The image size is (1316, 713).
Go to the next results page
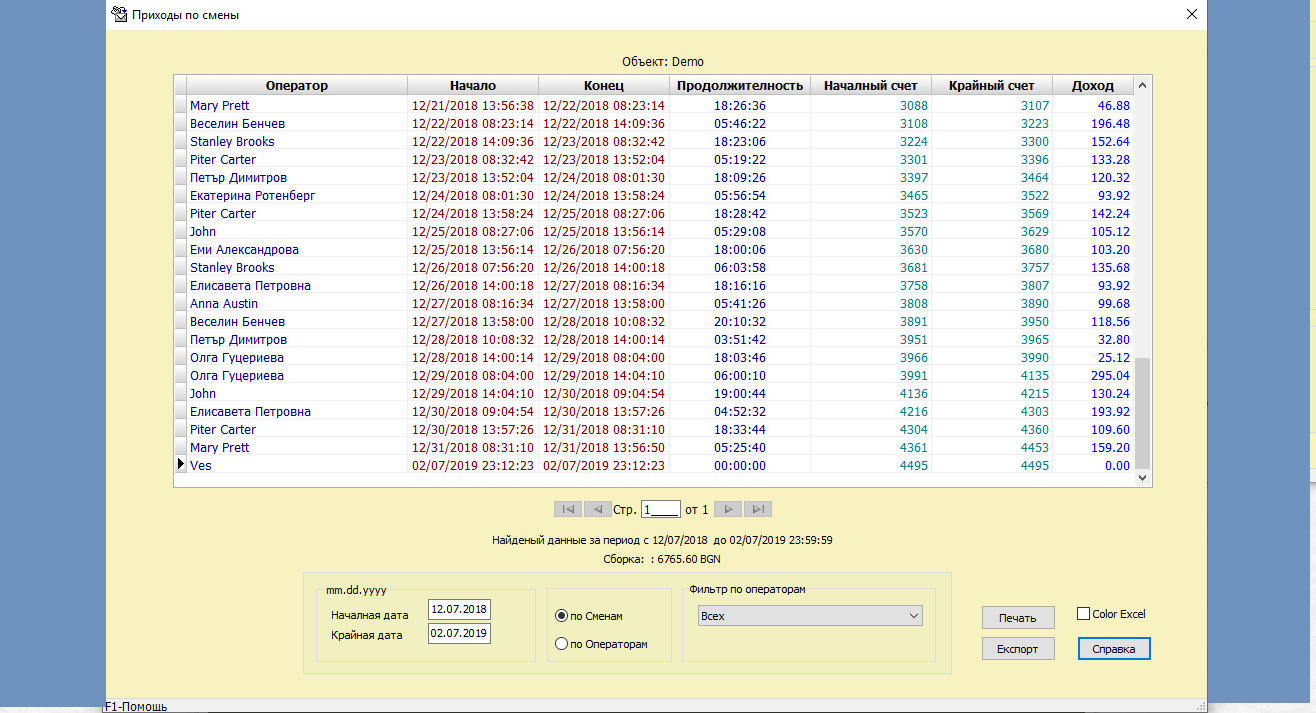coord(730,509)
